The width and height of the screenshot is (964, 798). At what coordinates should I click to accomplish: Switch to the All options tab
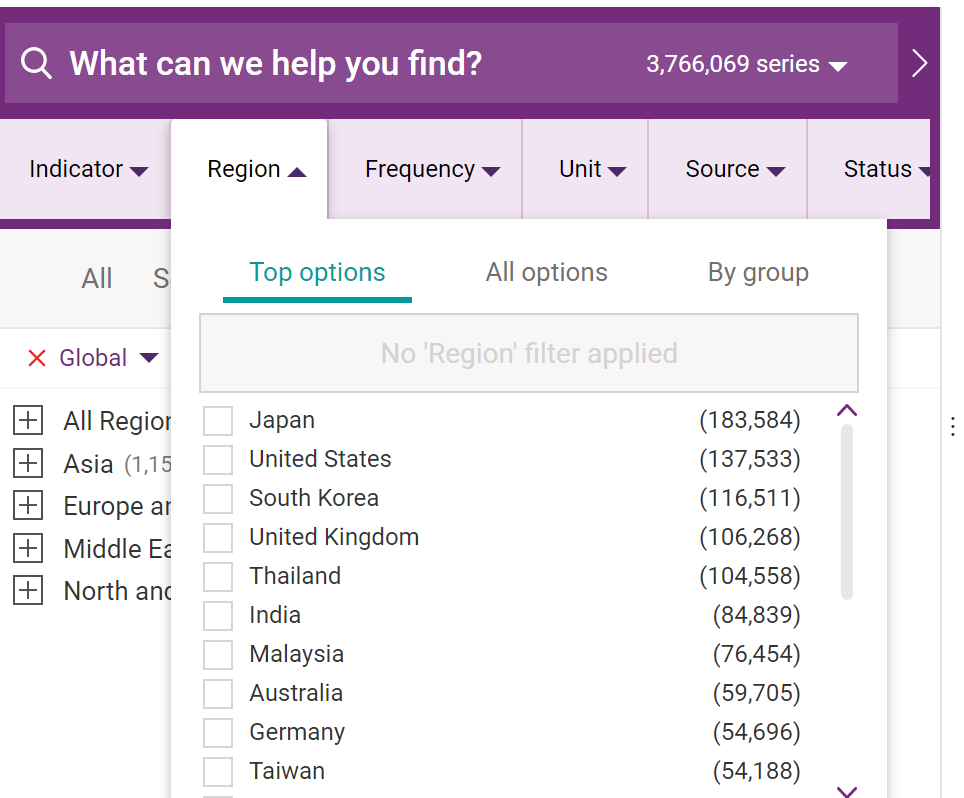(x=546, y=272)
